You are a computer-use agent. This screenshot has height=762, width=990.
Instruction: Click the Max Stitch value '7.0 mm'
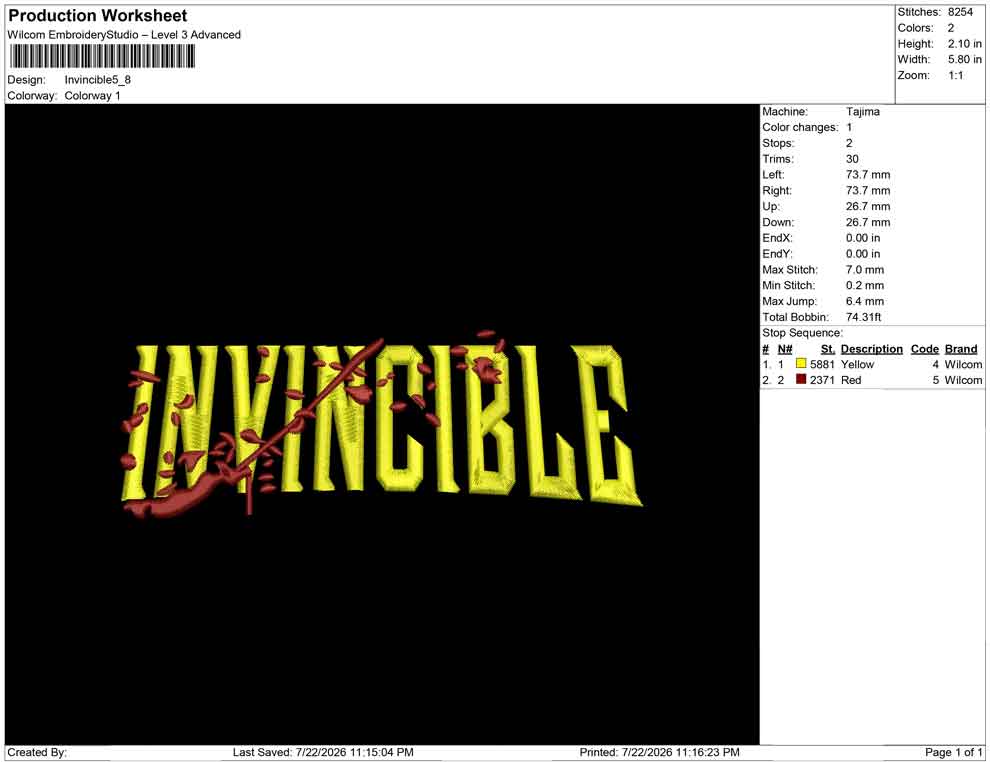[x=865, y=269]
